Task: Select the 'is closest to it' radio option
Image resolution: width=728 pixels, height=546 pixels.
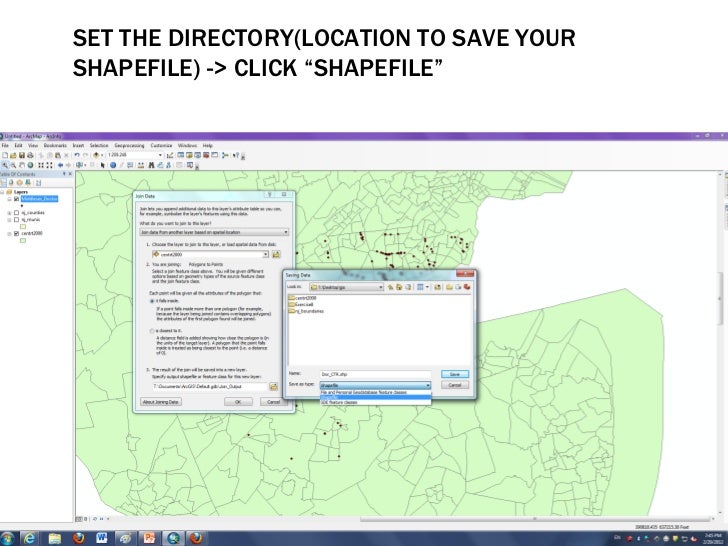Action: [150, 329]
